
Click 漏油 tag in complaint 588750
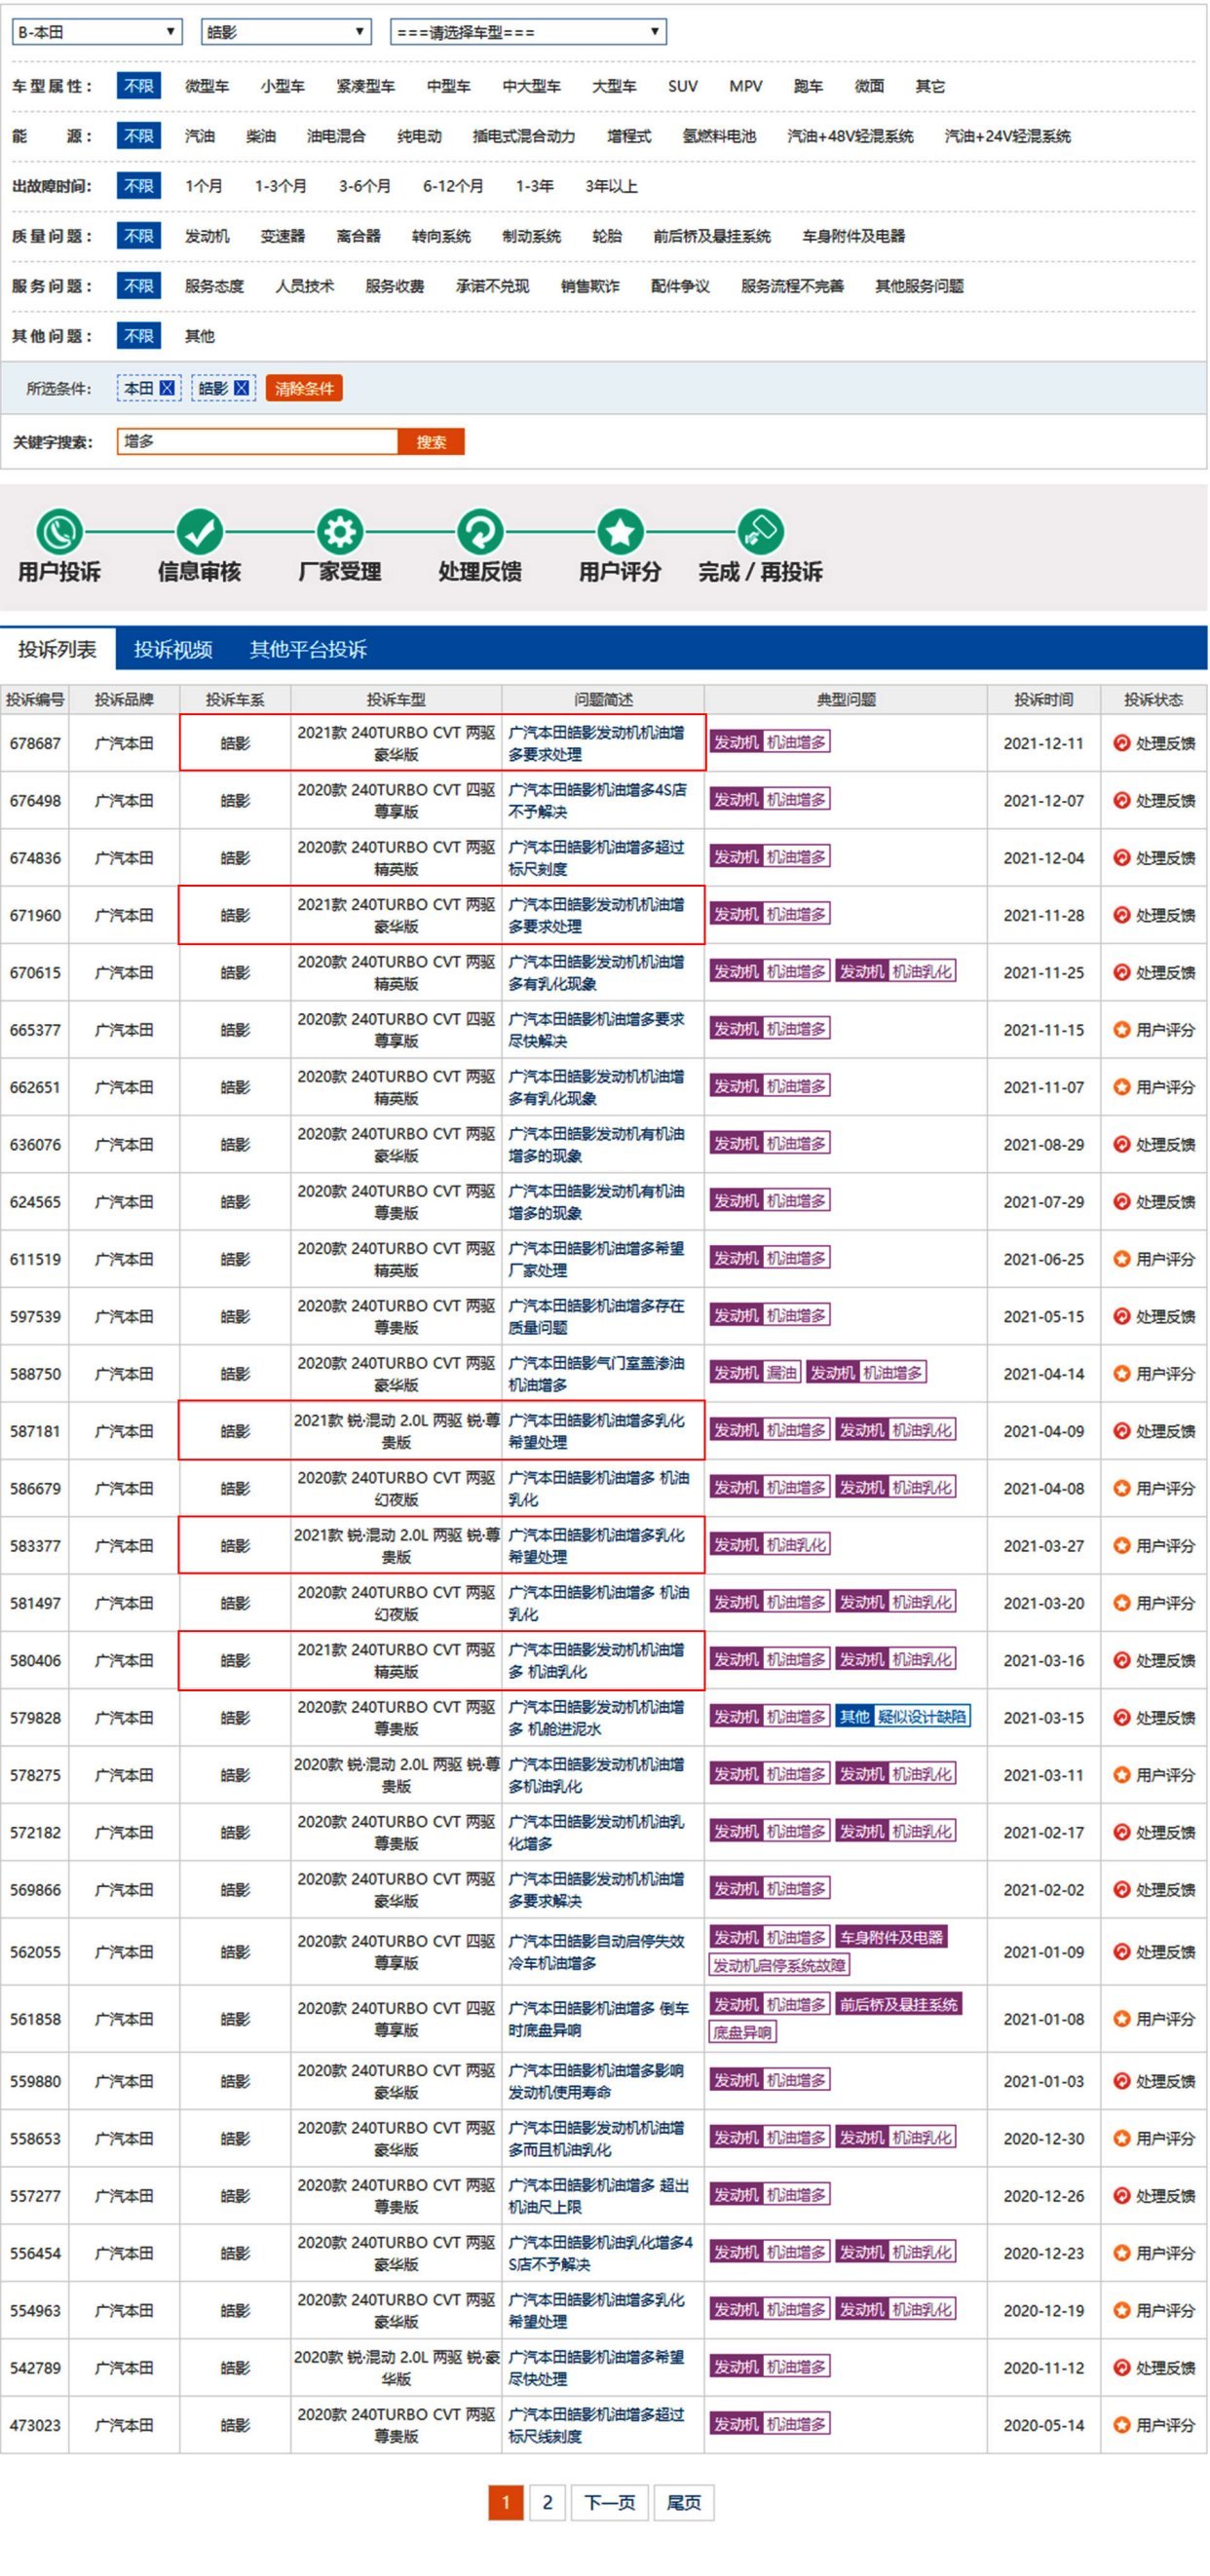[x=781, y=1373]
